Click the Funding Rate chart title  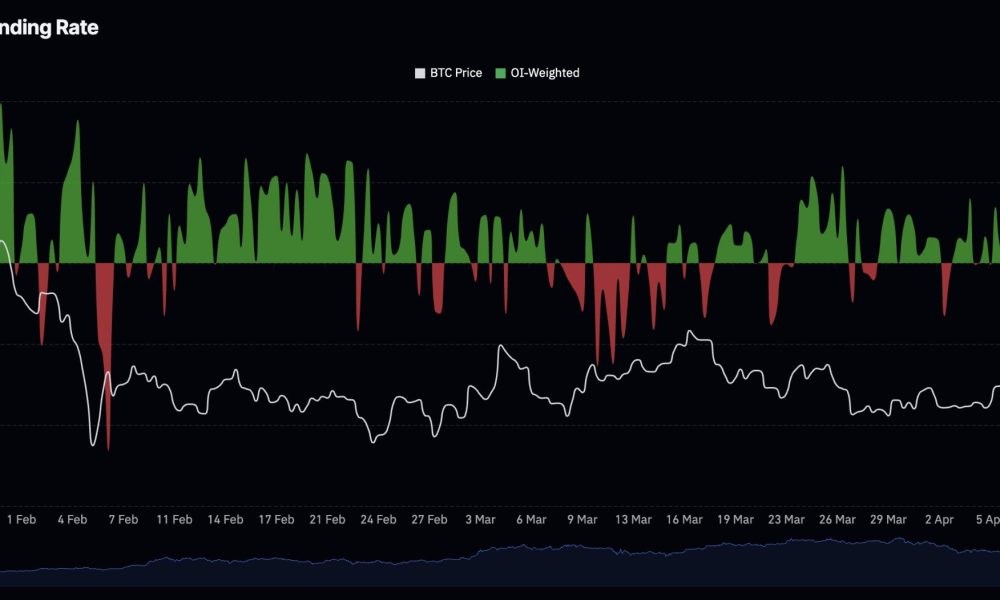click(x=50, y=28)
